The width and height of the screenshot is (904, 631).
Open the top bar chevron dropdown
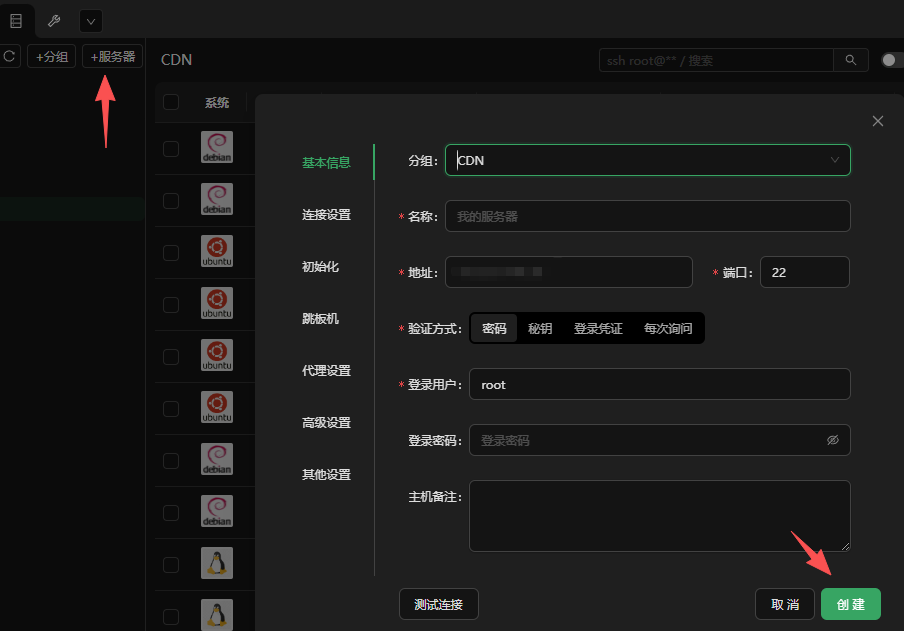coord(90,20)
